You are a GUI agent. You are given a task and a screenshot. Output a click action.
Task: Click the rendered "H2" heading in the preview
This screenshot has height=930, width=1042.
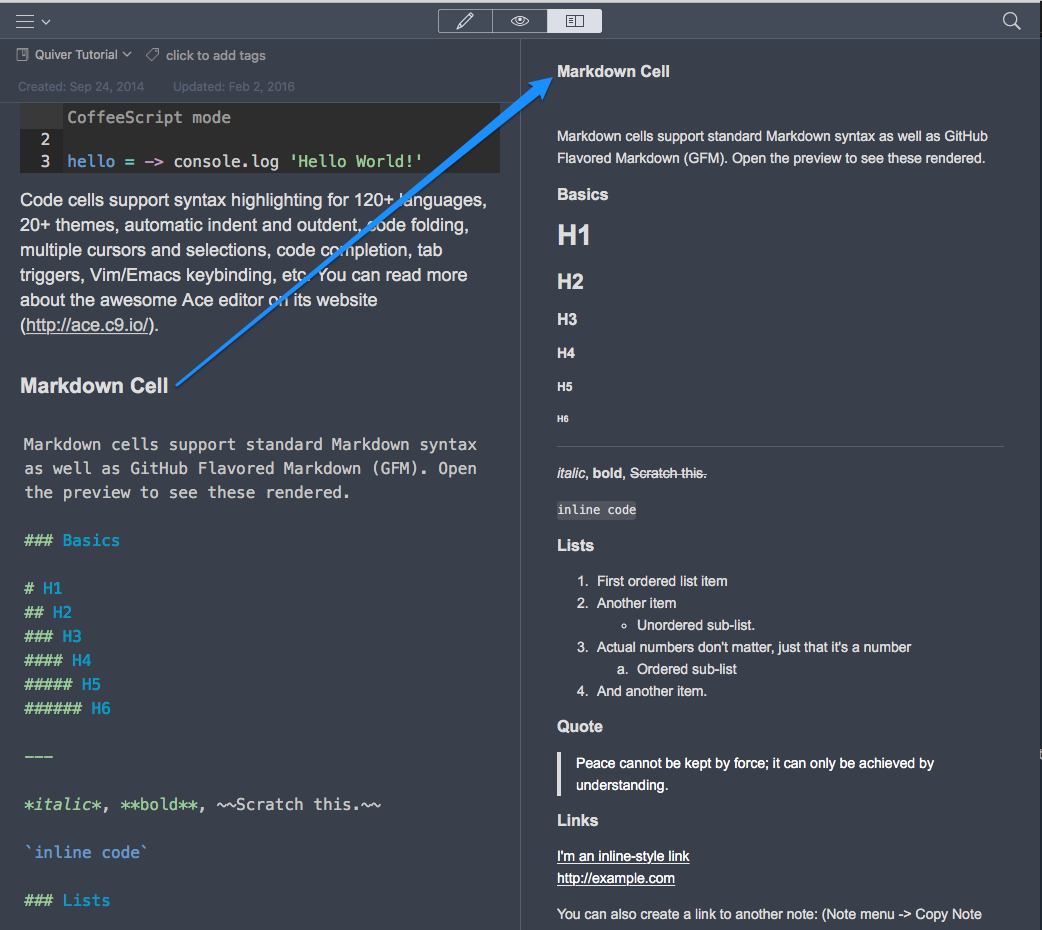(570, 282)
